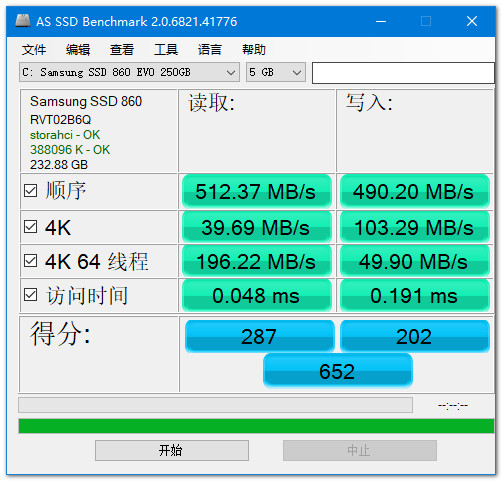Maximize the benchmark window
The height and width of the screenshot is (481, 502).
426,21
